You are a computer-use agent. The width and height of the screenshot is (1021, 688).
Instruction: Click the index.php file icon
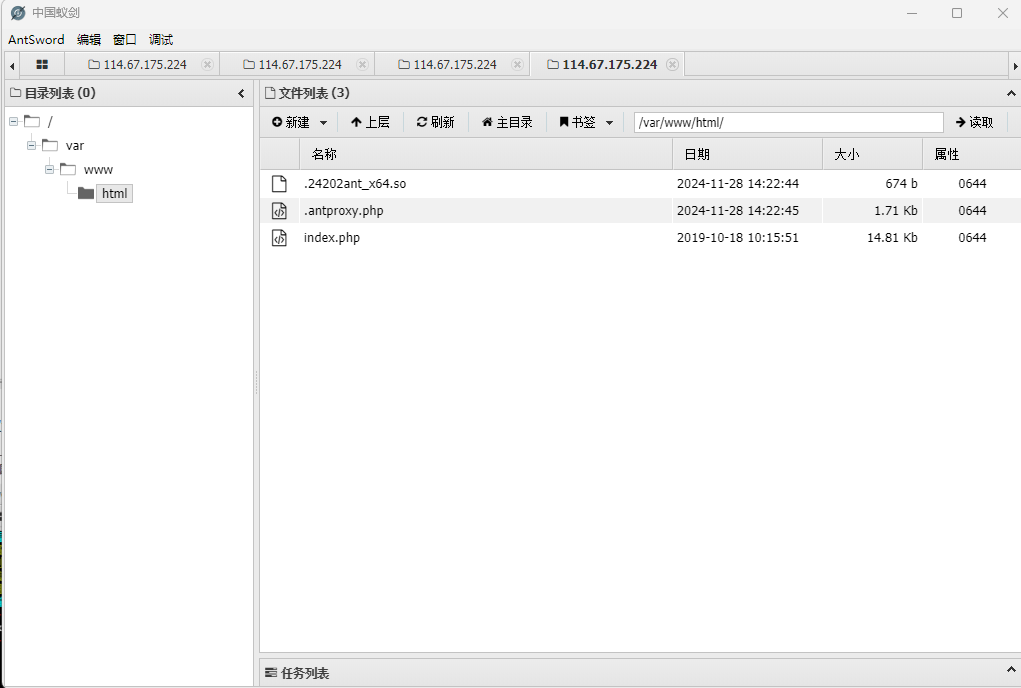click(280, 238)
